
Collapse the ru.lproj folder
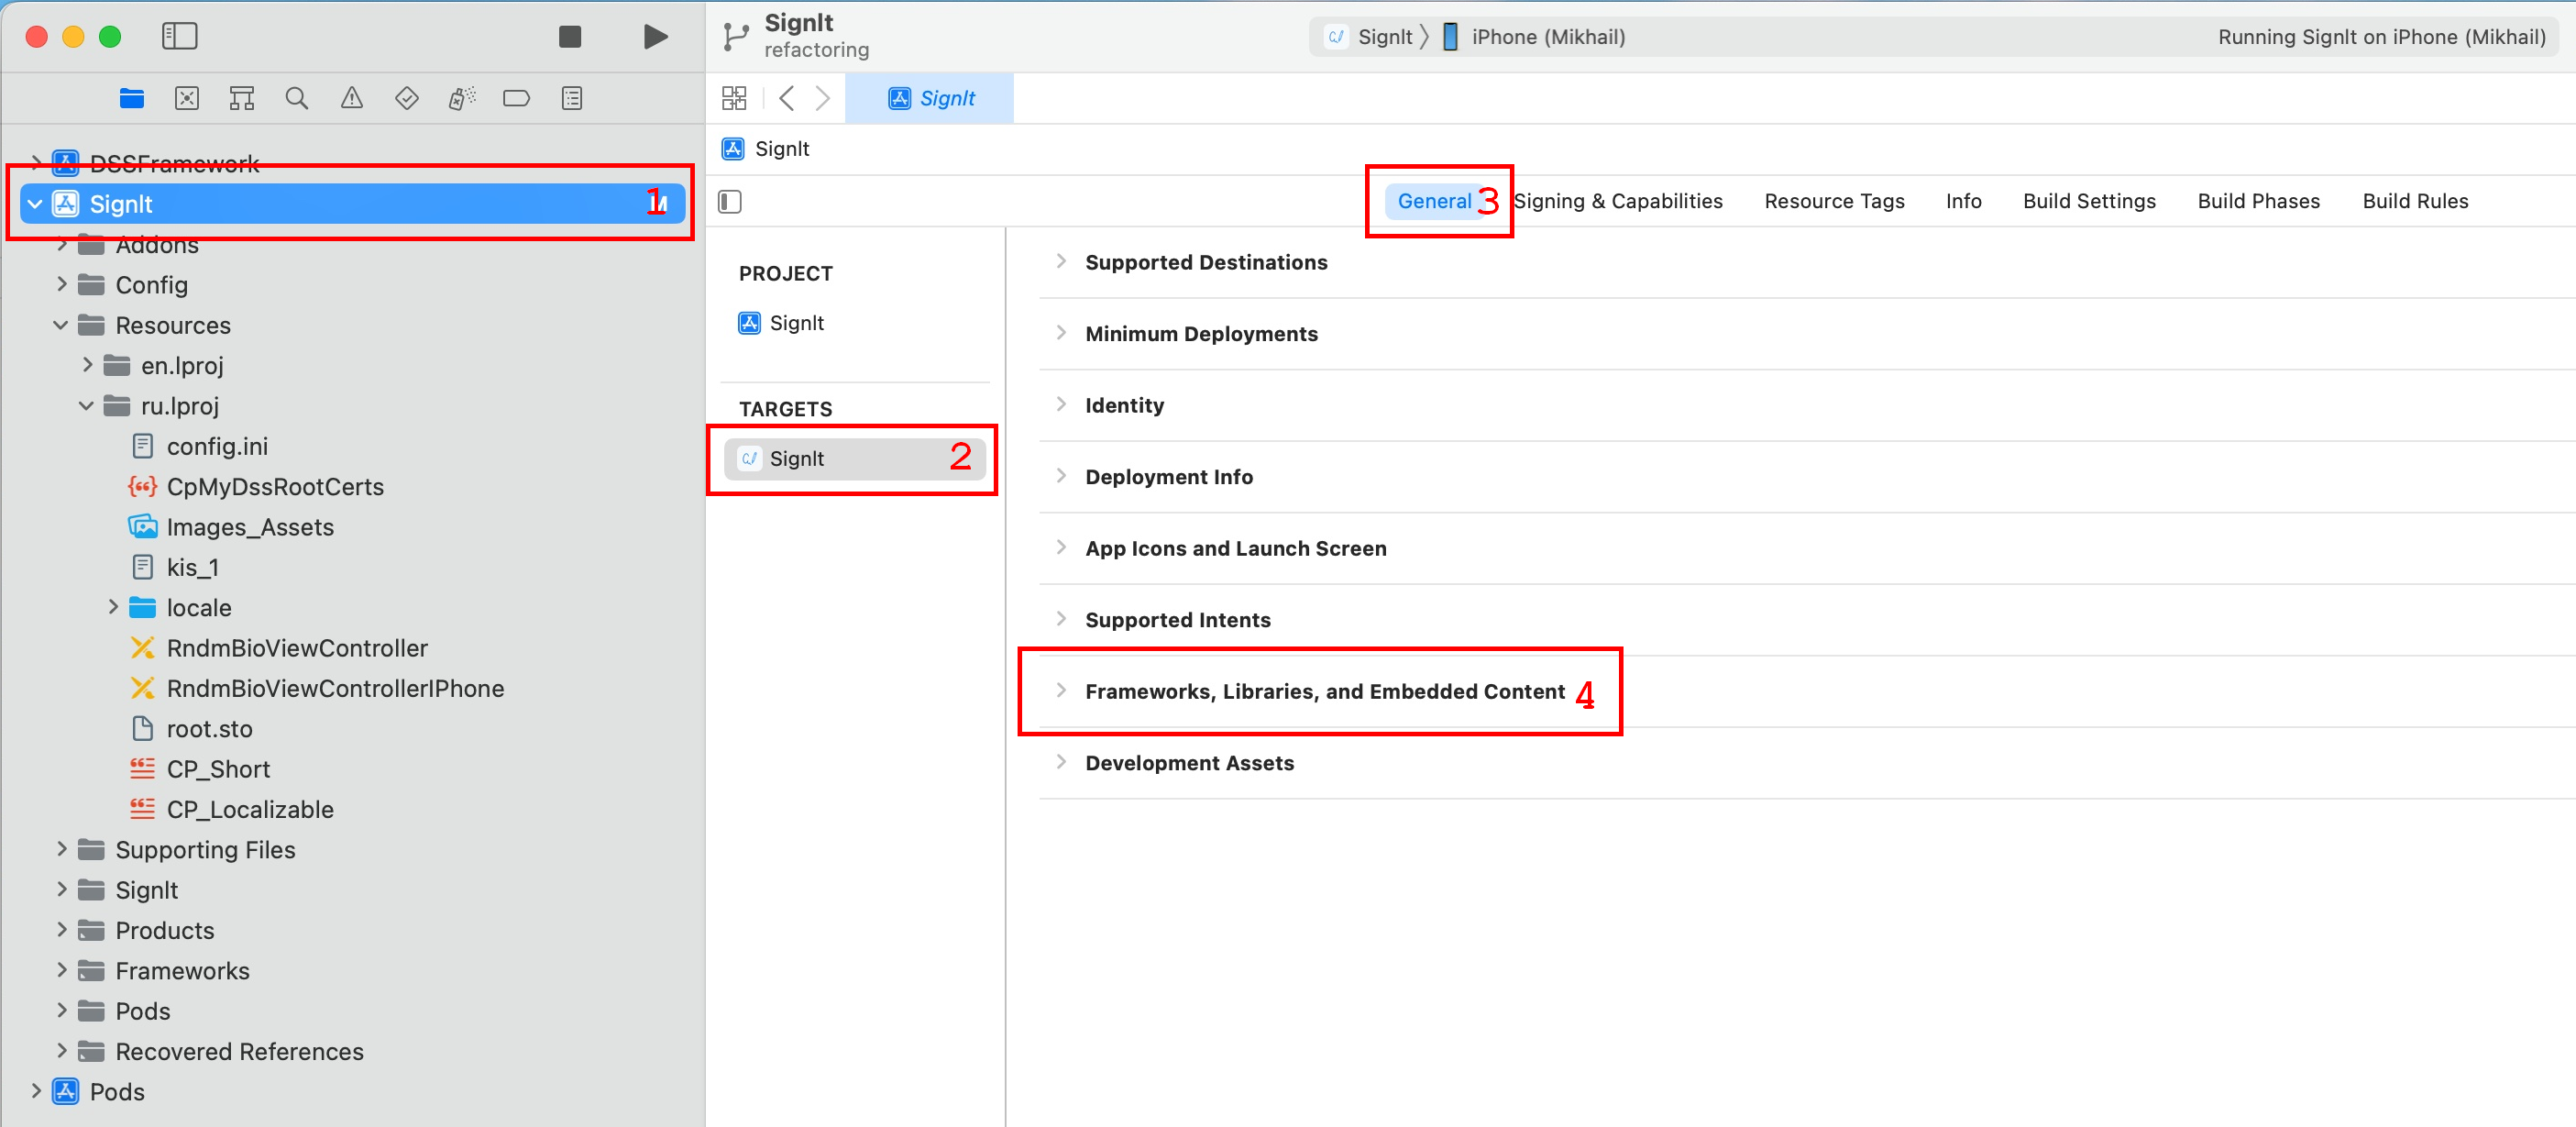pyautogui.click(x=87, y=406)
